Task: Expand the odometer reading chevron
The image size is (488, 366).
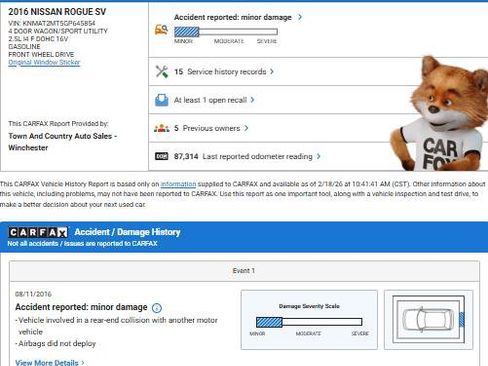Action: [318, 156]
